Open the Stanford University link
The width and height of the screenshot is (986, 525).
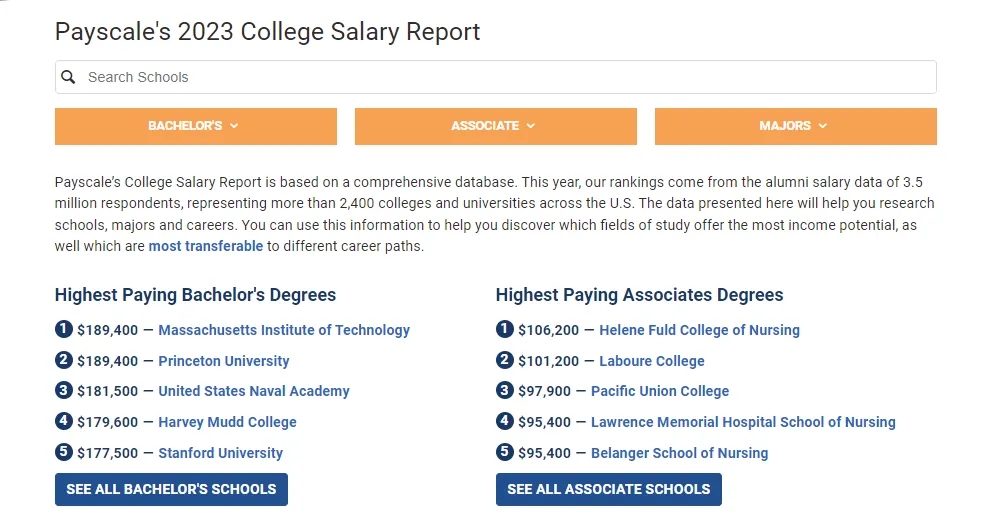[221, 453]
